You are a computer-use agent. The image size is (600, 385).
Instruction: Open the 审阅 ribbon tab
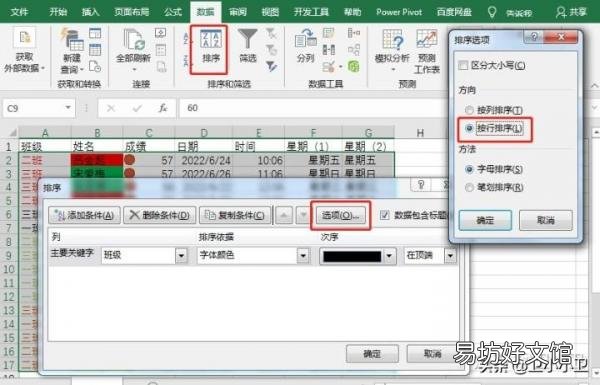point(238,12)
